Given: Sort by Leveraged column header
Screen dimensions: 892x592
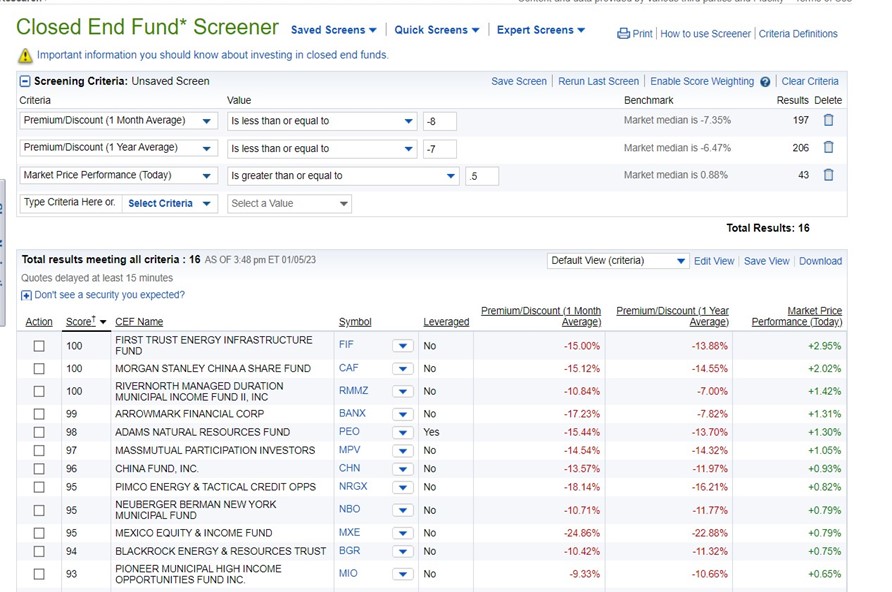Looking at the screenshot, I should (446, 322).
